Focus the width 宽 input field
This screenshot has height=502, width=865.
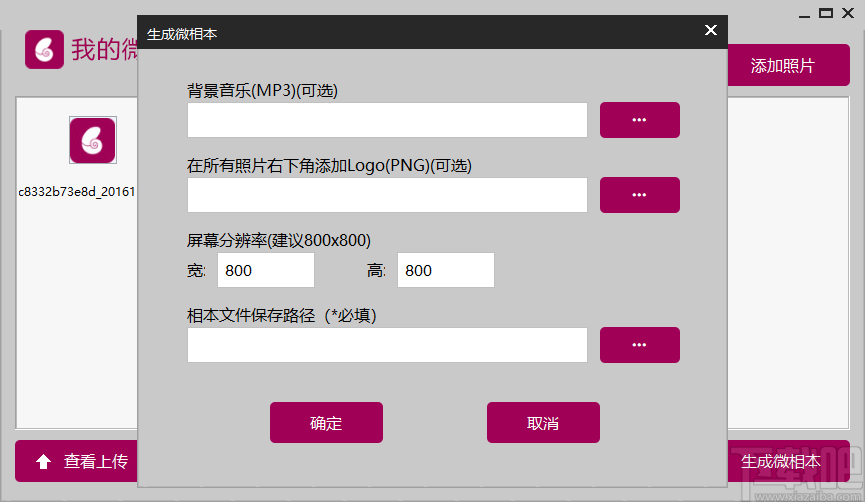click(266, 270)
